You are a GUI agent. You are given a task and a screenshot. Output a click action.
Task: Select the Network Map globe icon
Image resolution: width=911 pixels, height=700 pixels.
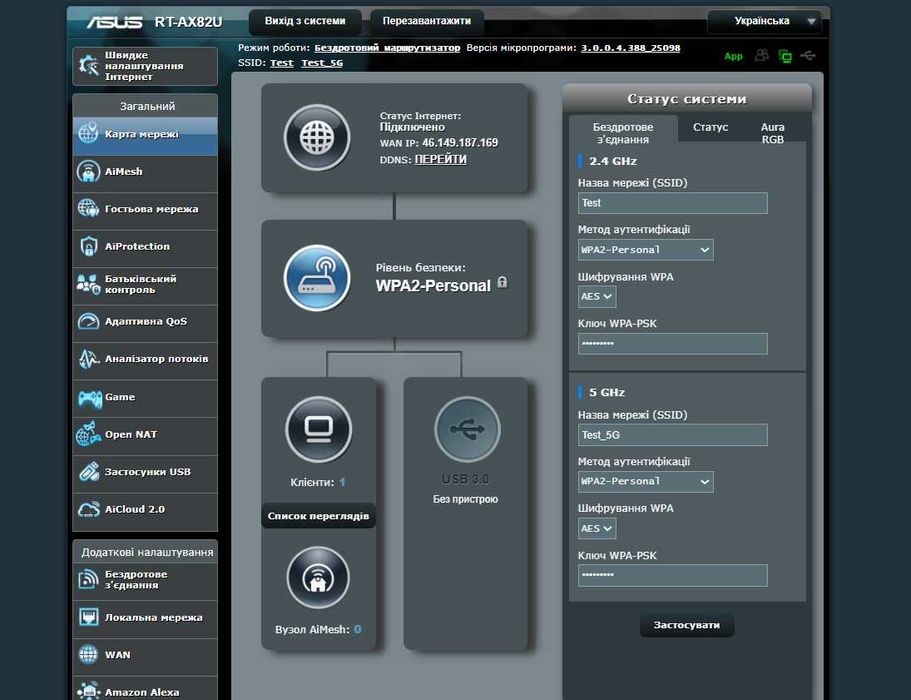[x=88, y=134]
